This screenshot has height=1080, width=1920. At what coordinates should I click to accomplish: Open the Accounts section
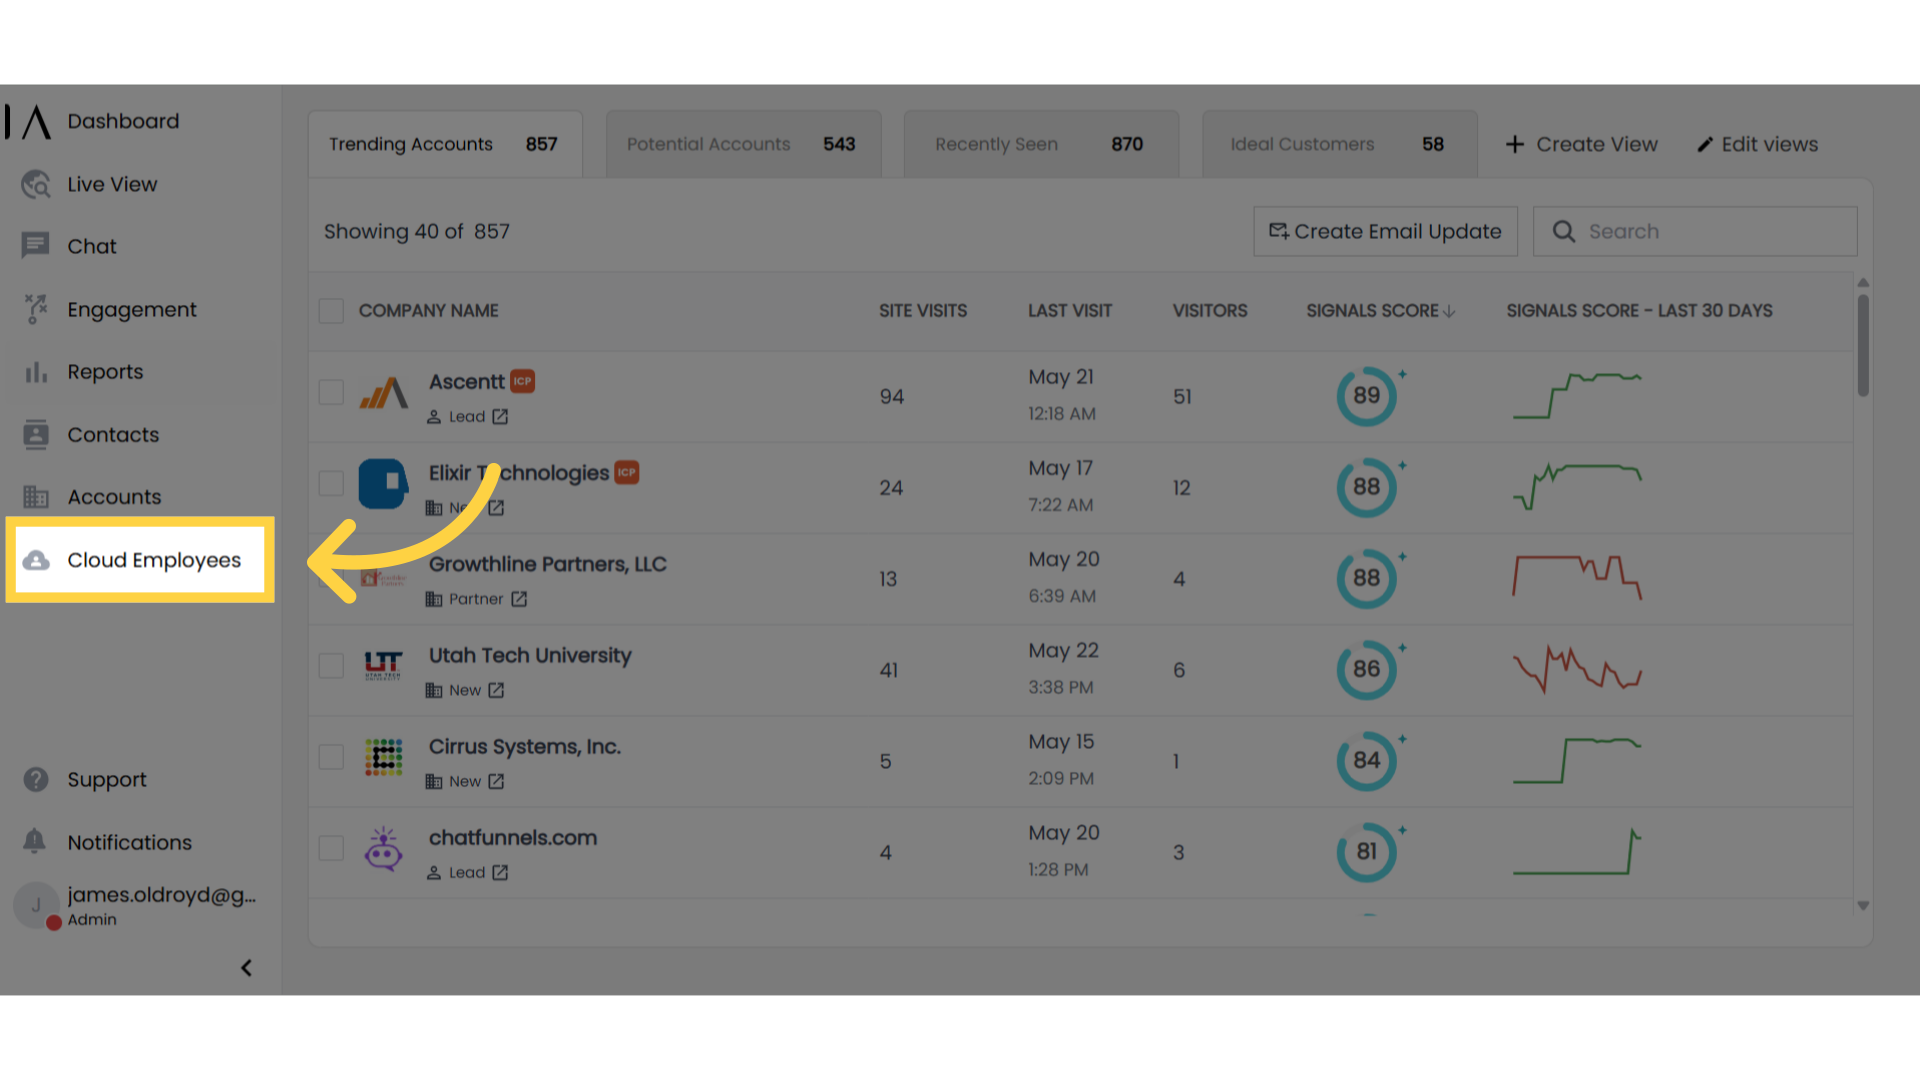click(114, 496)
